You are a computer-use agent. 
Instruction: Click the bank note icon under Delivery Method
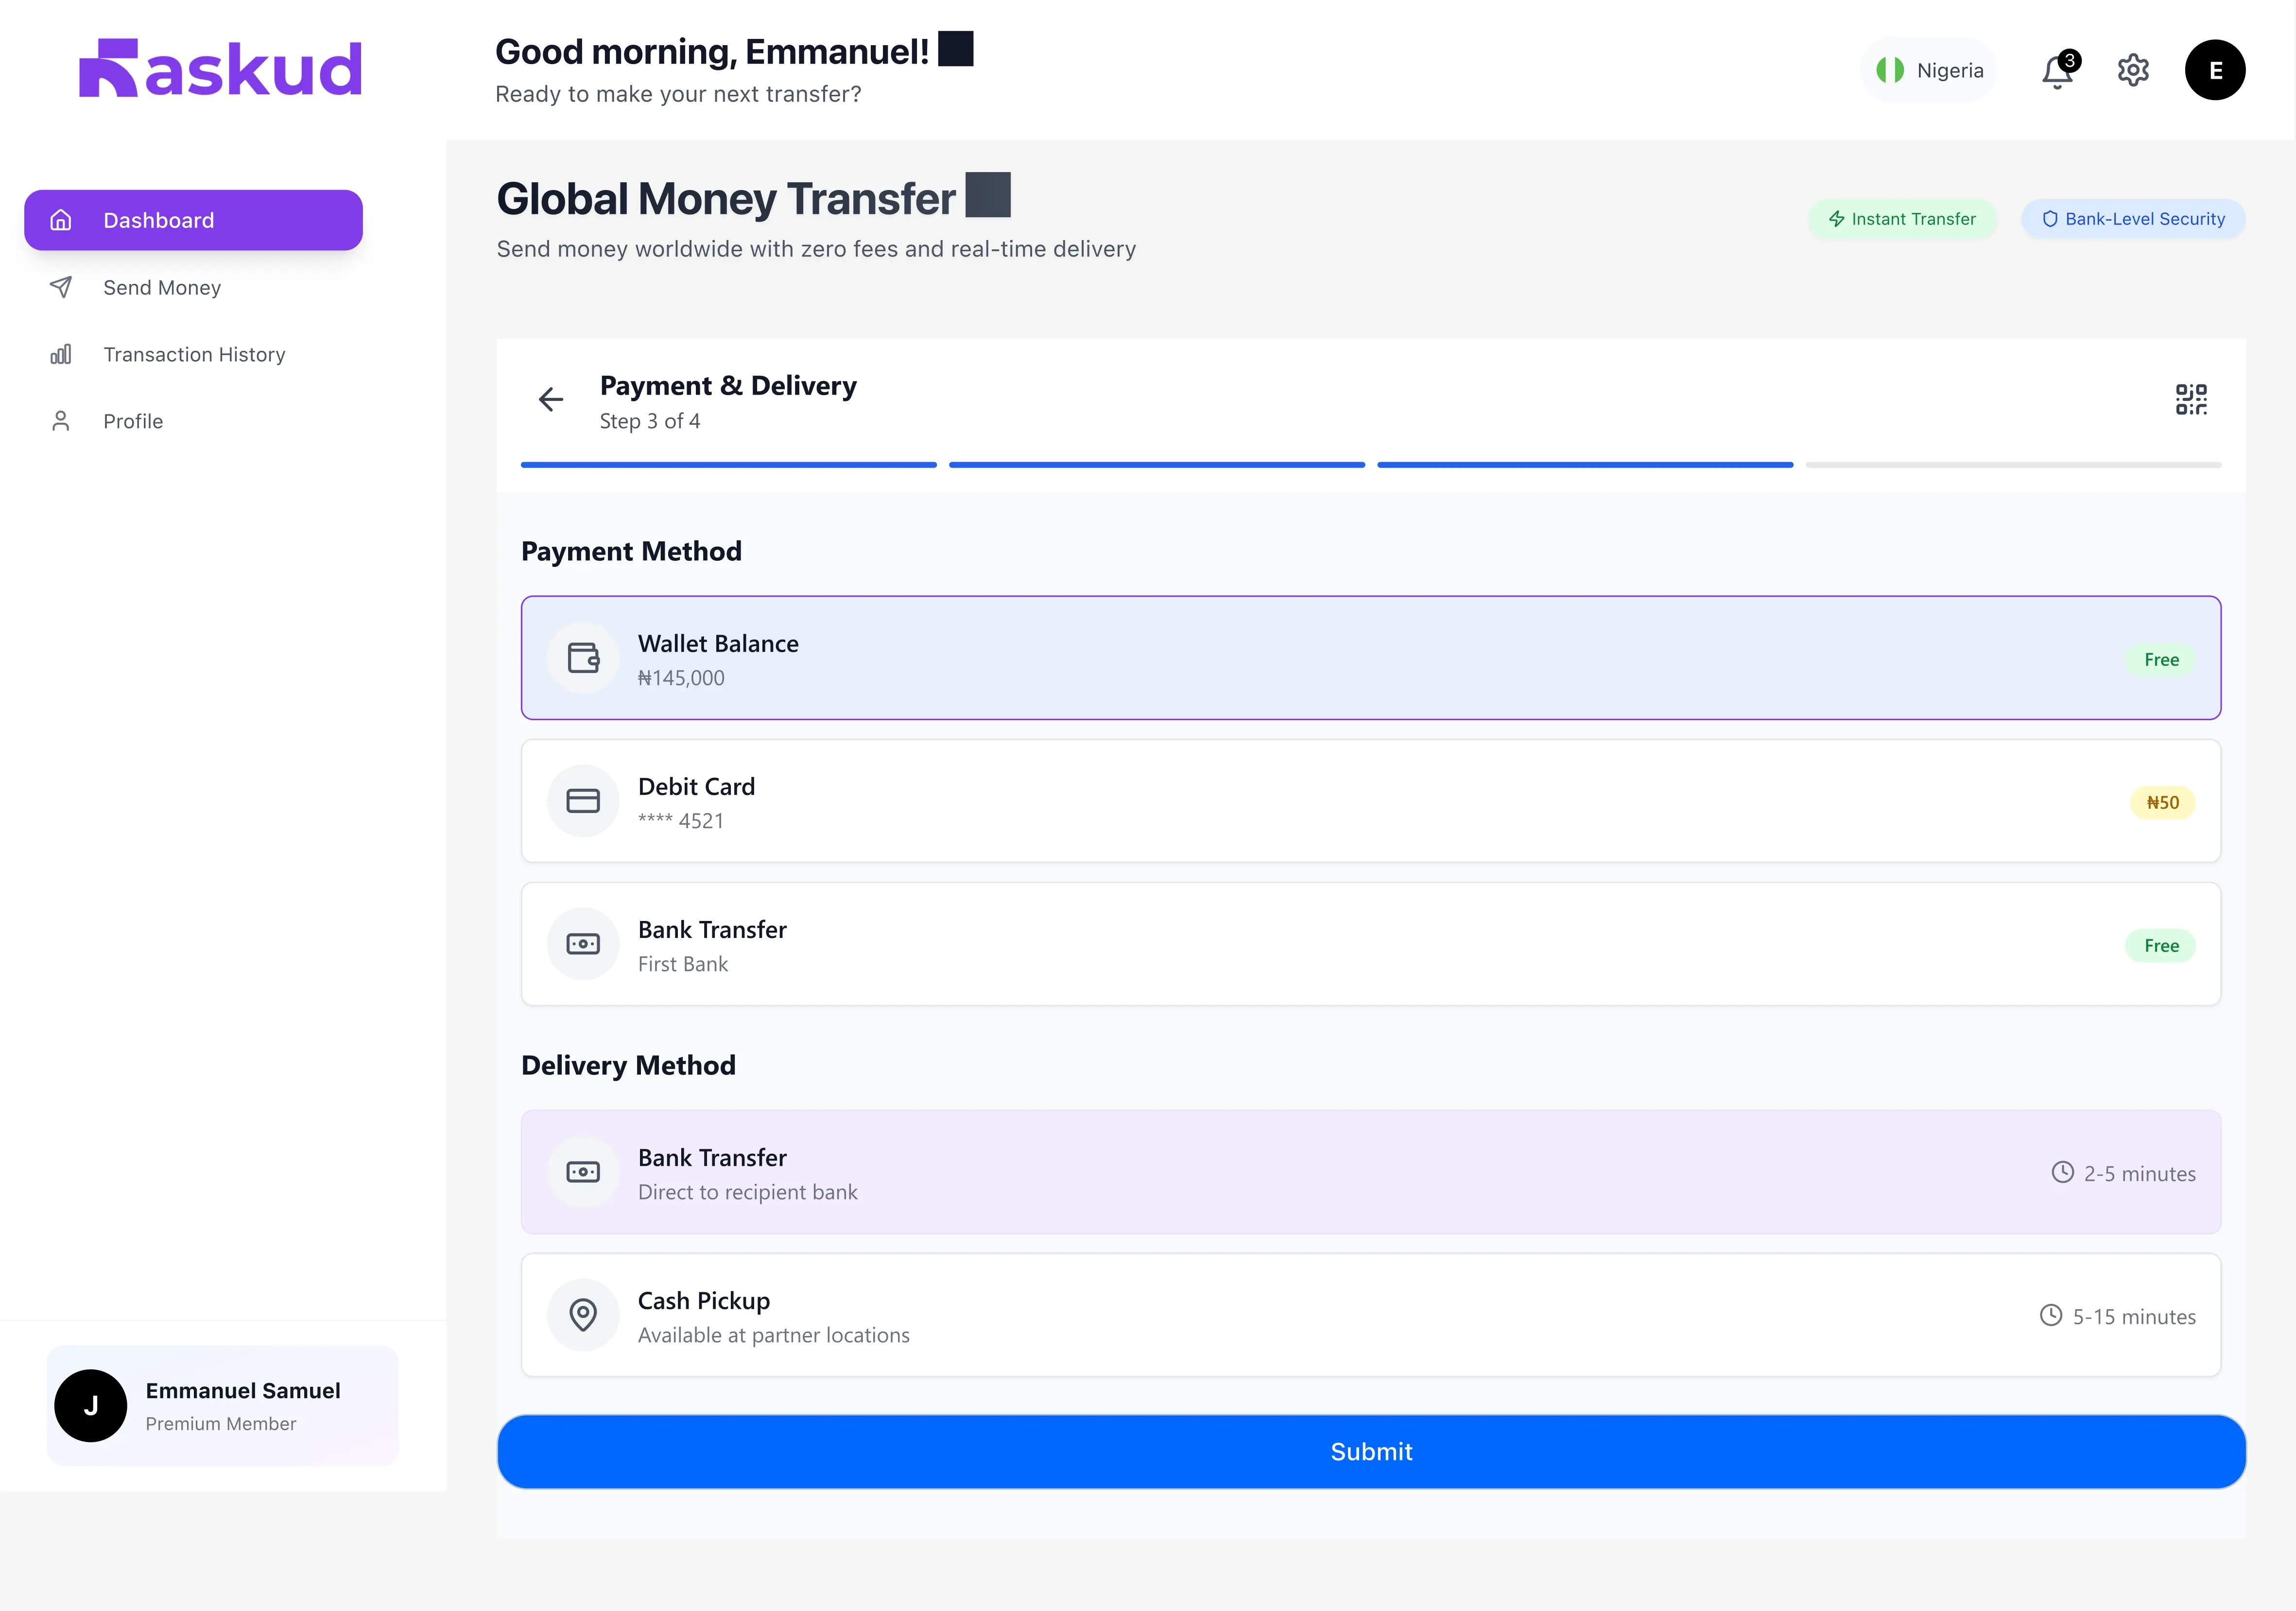tap(583, 1172)
